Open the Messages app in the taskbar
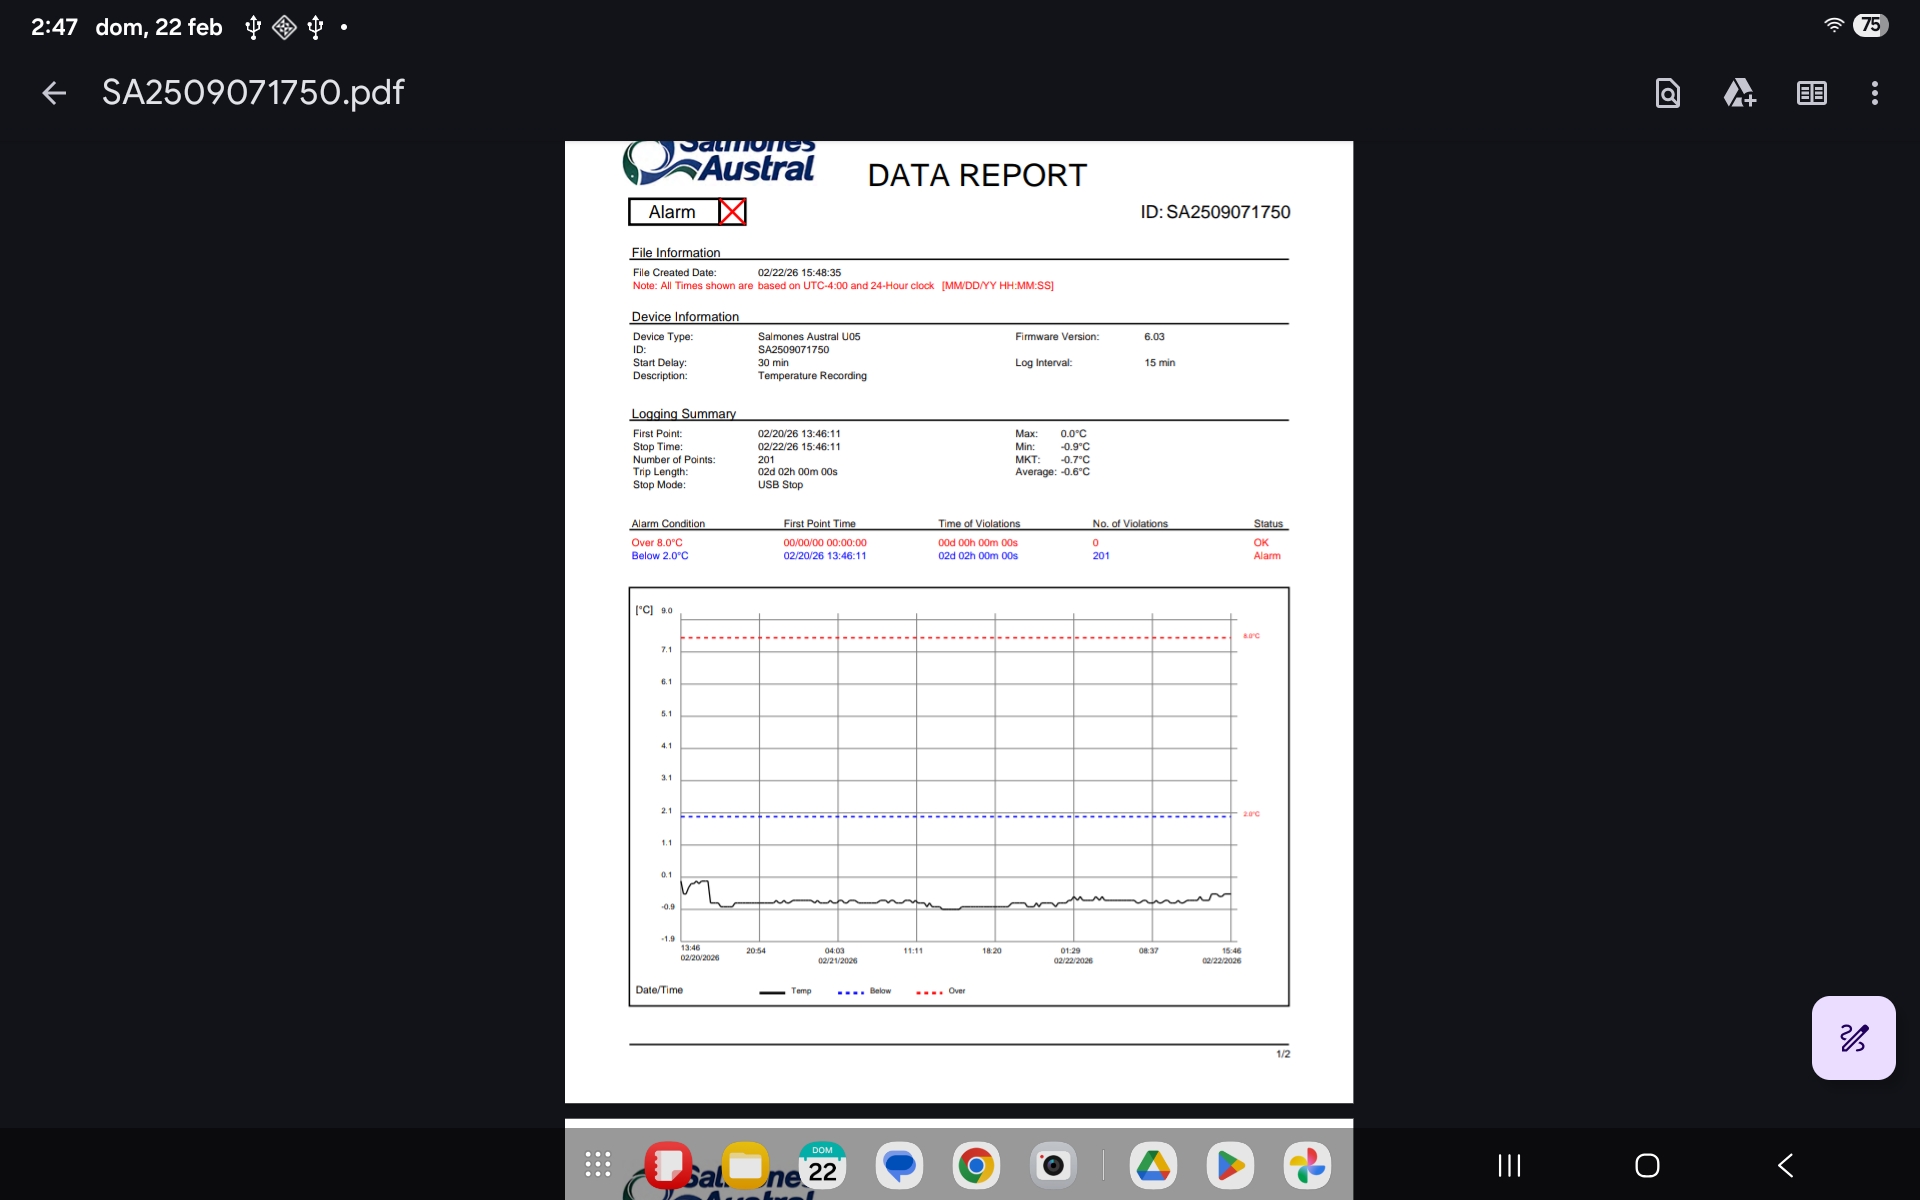Screen dimensions: 1920x1200 point(899,1165)
